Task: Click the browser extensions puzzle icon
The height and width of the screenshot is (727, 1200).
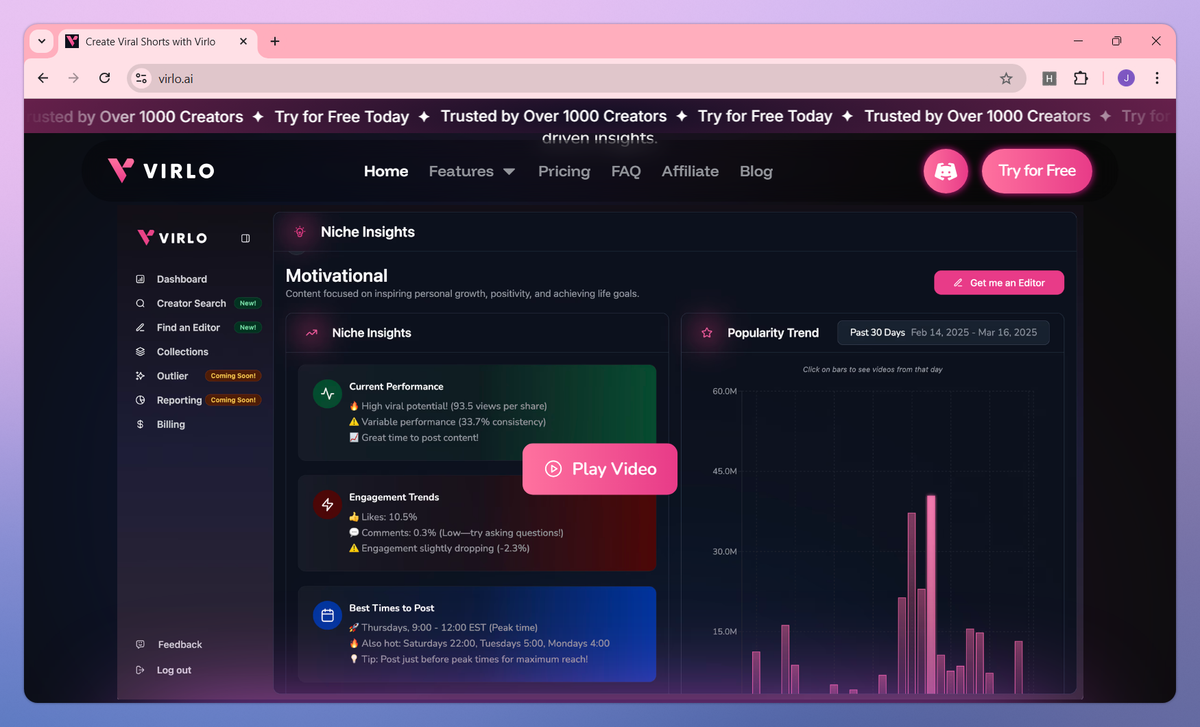Action: pyautogui.click(x=1081, y=78)
